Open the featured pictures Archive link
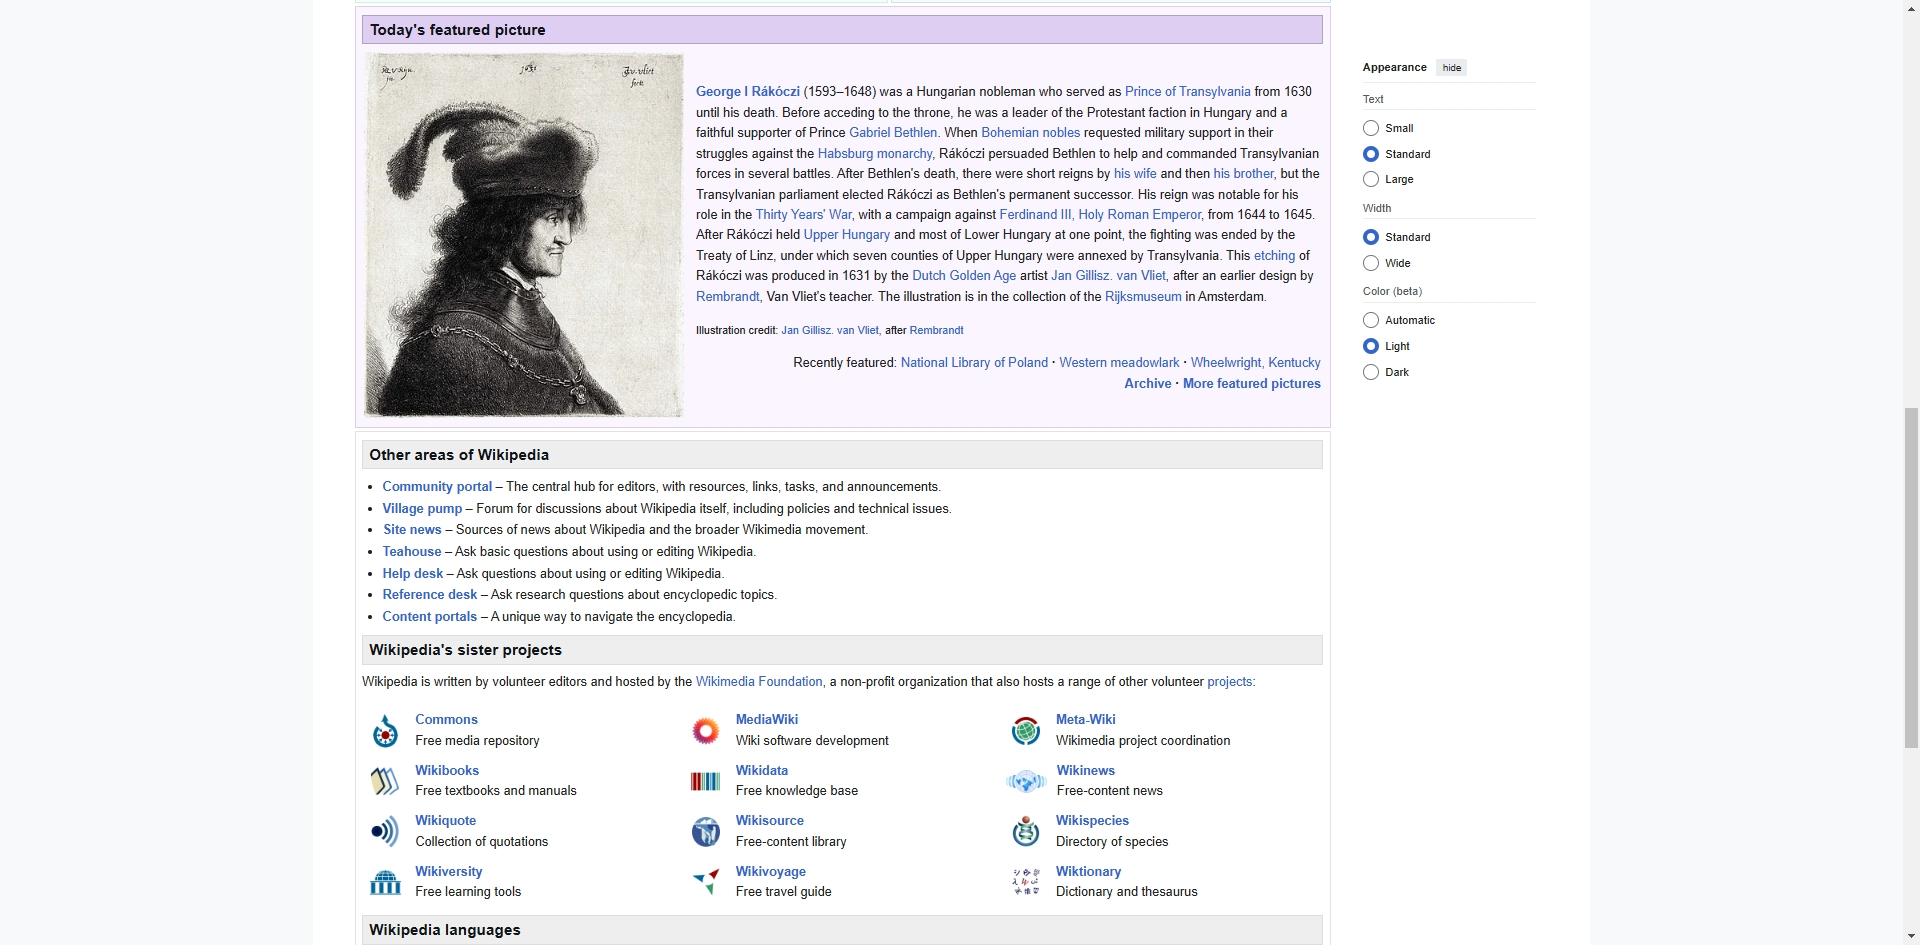Screen dimensions: 1920x945 (x=1147, y=383)
